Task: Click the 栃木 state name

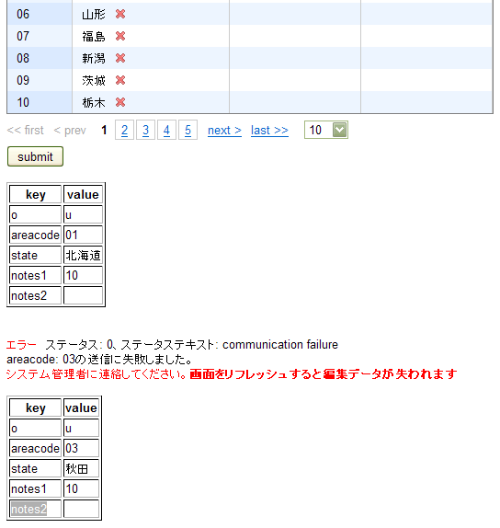Action: (x=94, y=102)
